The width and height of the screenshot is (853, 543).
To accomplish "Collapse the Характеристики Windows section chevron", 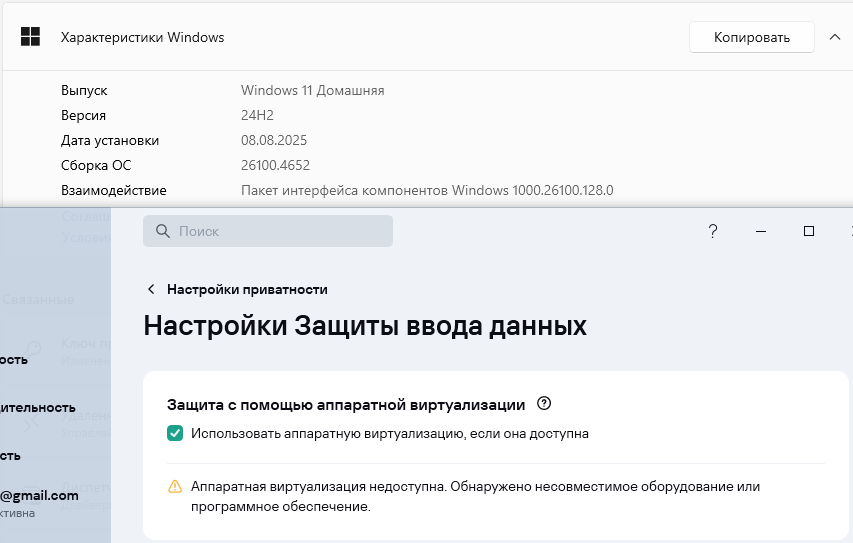I will pos(835,37).
